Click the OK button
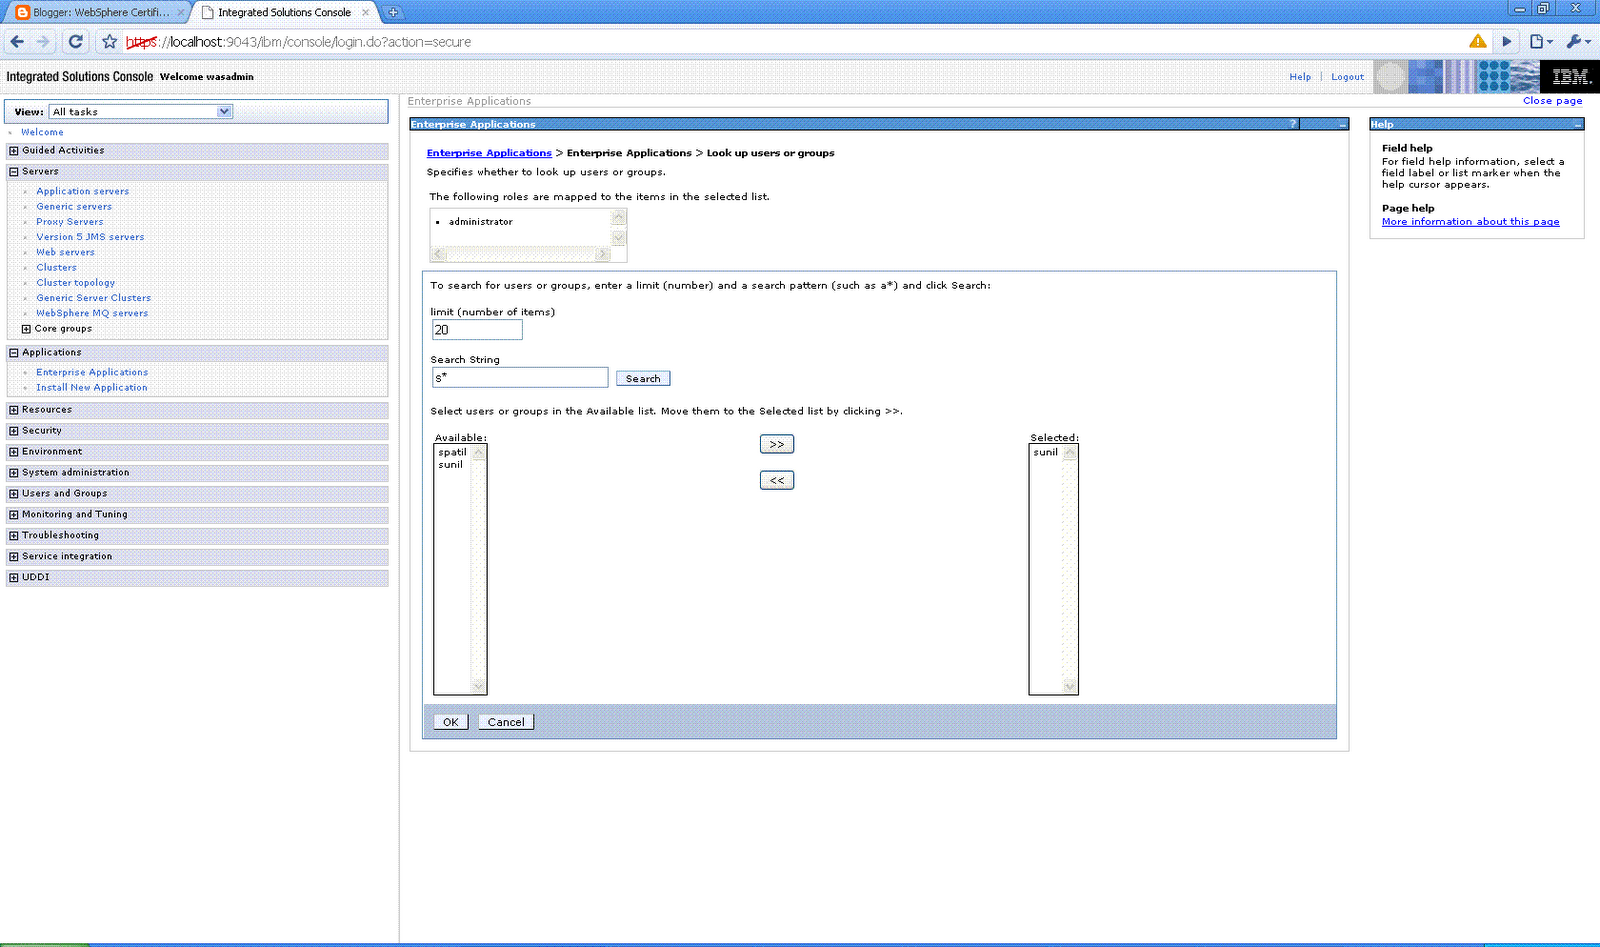 tap(451, 722)
